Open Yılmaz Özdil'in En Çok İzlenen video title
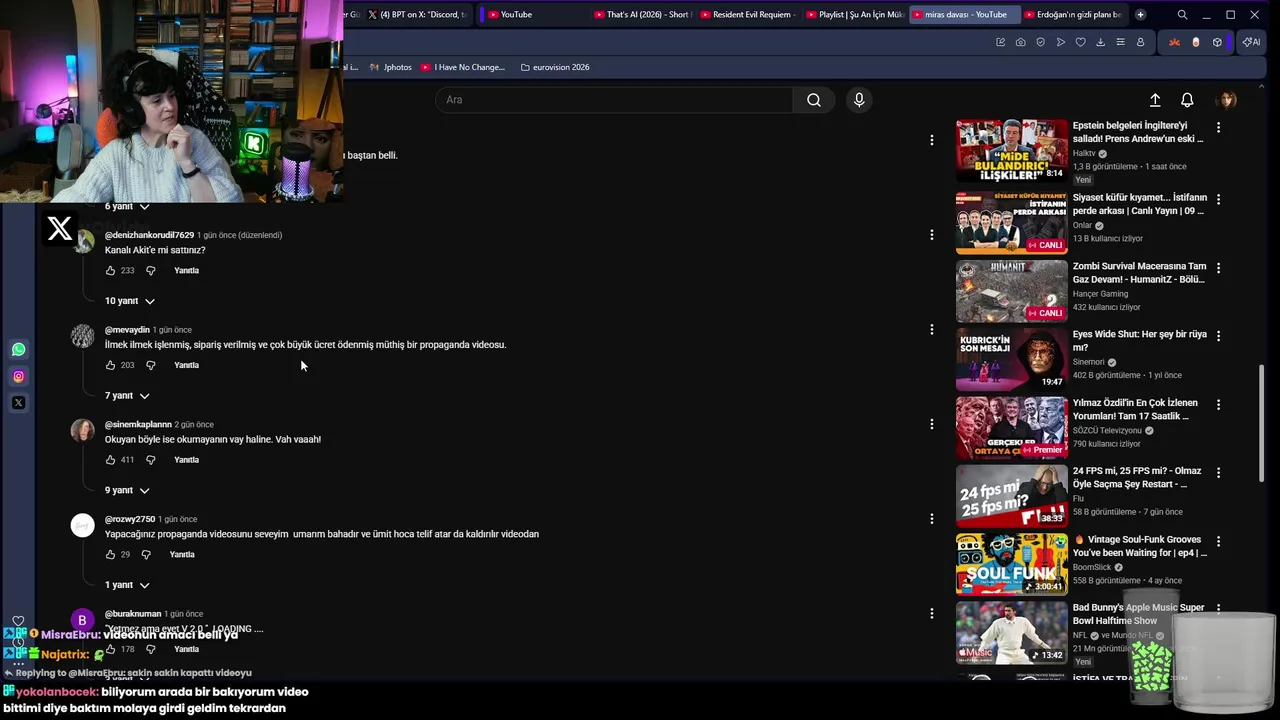The image size is (1280, 720). coord(1139,409)
